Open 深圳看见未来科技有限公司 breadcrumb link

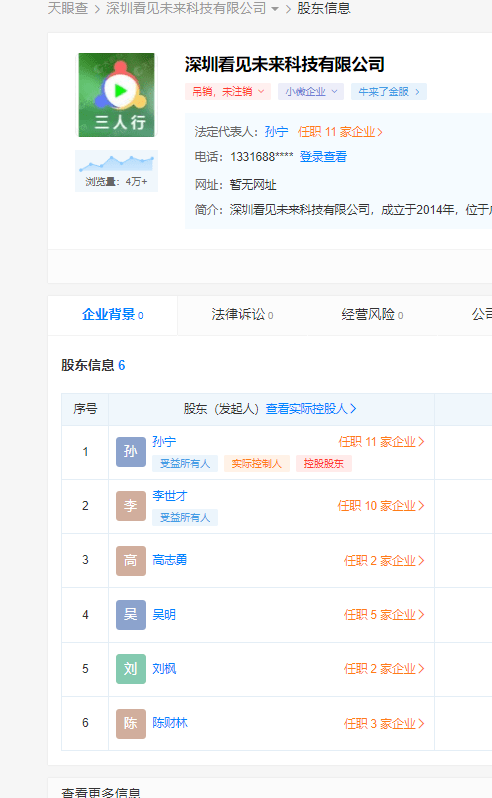coord(186,8)
